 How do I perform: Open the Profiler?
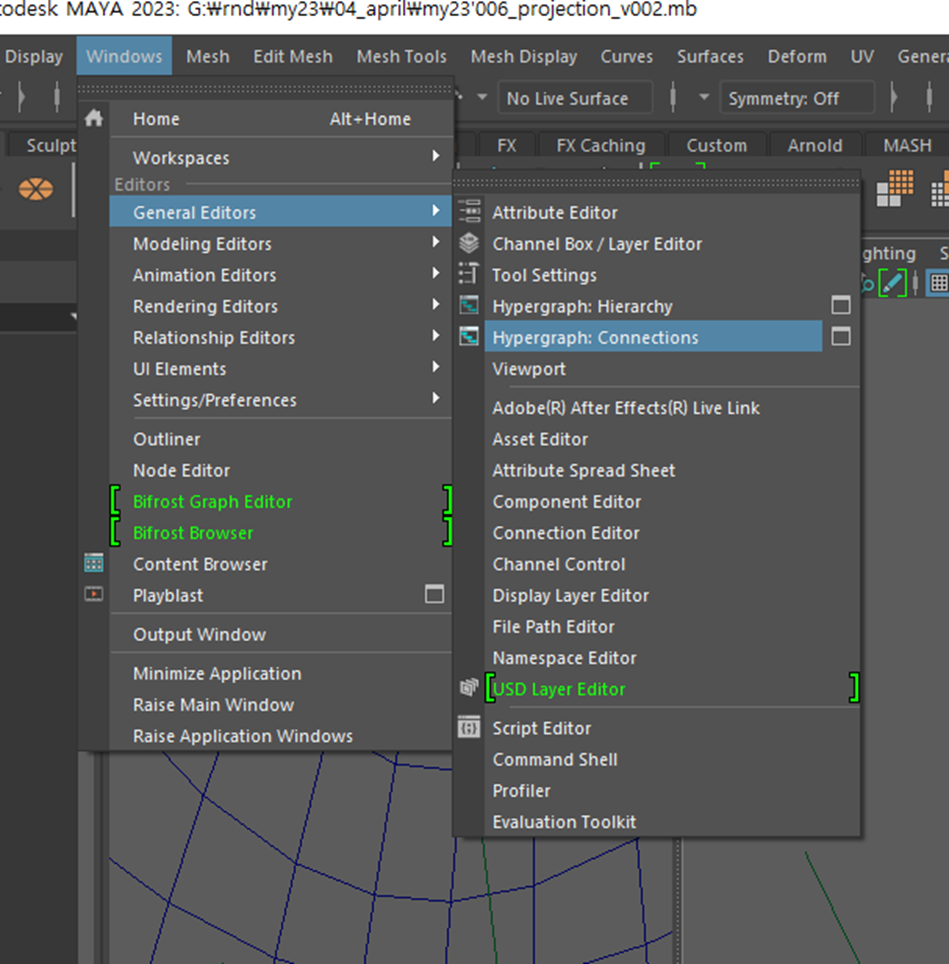coord(672,791)
